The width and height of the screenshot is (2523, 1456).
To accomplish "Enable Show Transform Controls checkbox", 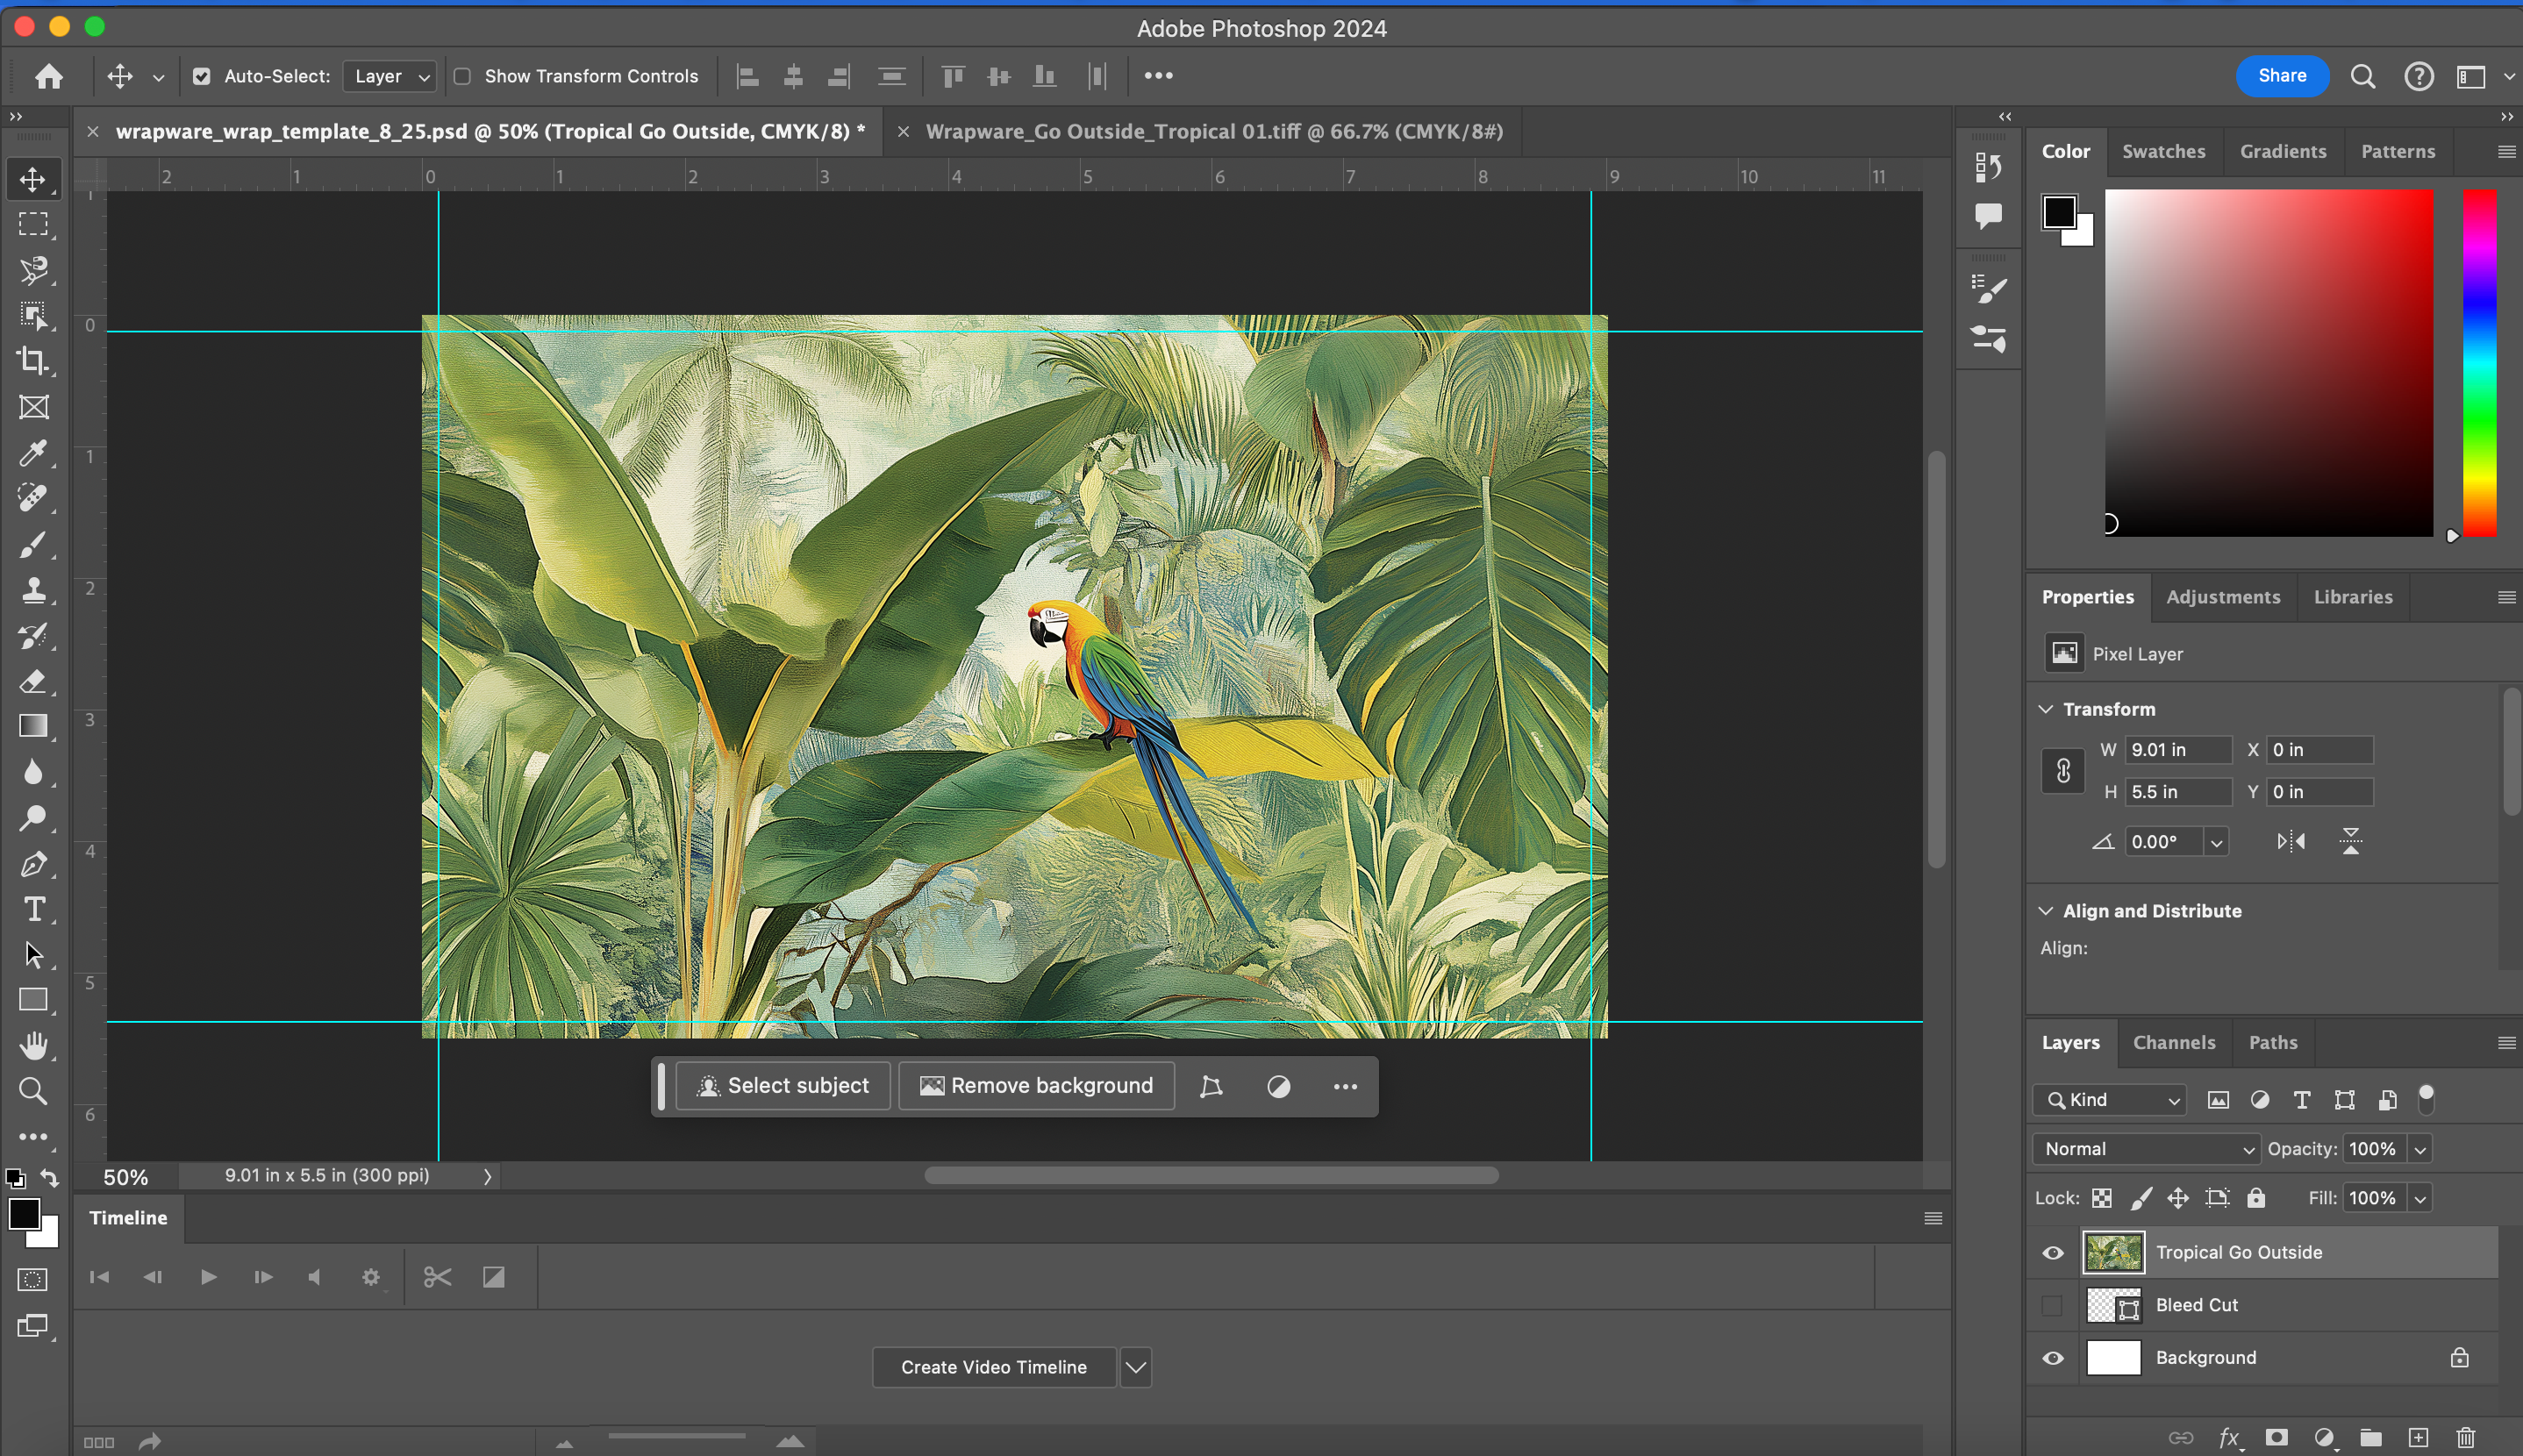I will pyautogui.click(x=462, y=76).
